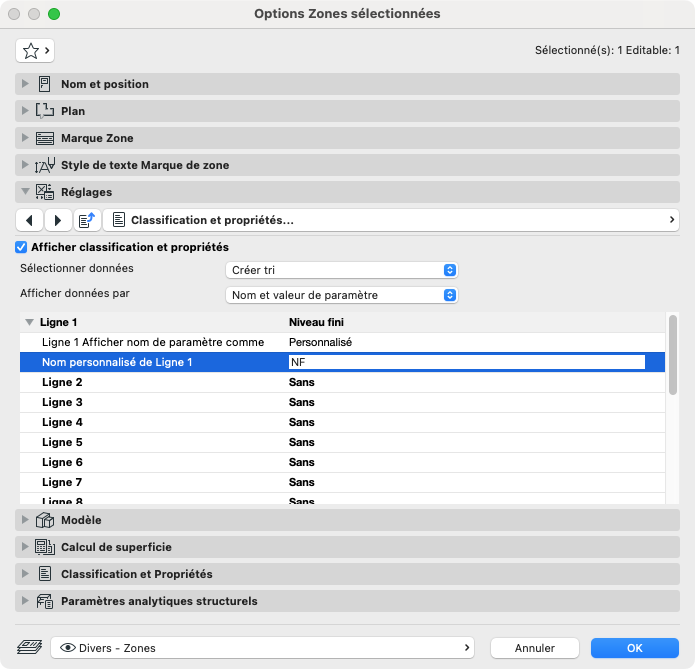Open the Classification et propriétés page menu
Screen dimensions: 695x669
391,220
